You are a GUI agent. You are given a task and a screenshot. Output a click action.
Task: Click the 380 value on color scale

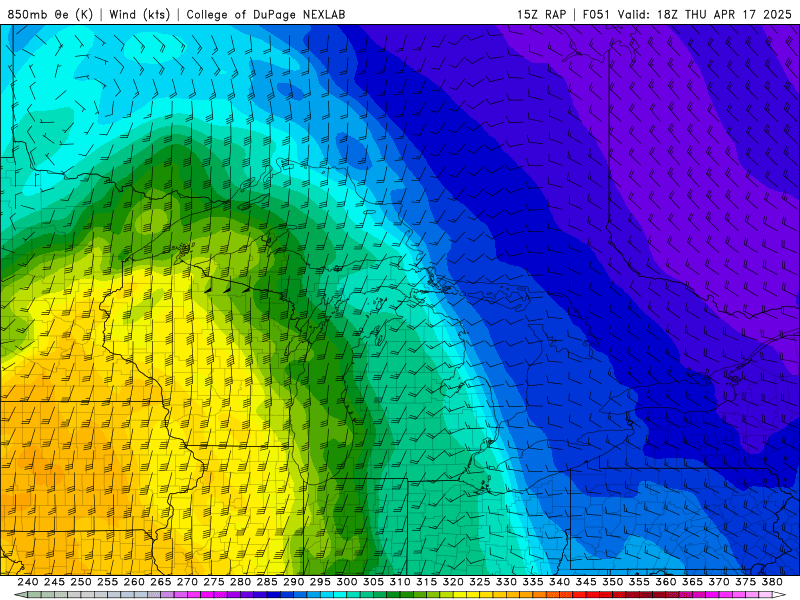coord(772,582)
